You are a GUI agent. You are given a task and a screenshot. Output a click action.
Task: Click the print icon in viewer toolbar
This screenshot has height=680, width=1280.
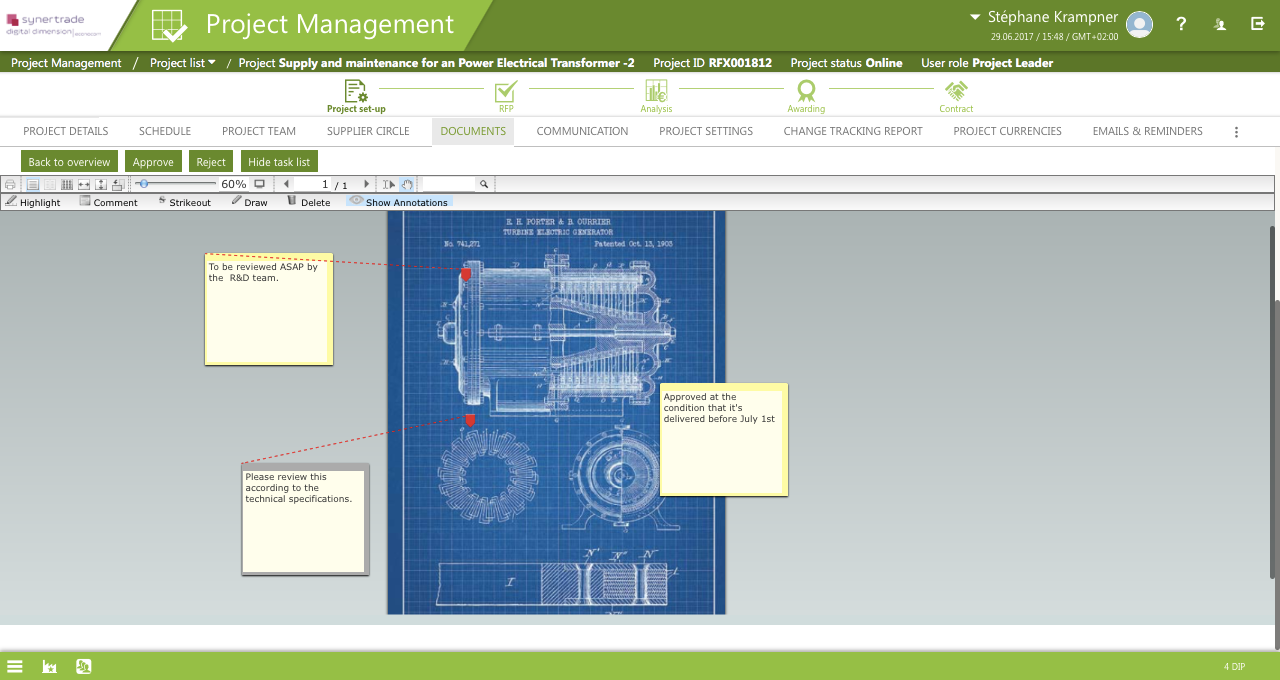(10, 185)
